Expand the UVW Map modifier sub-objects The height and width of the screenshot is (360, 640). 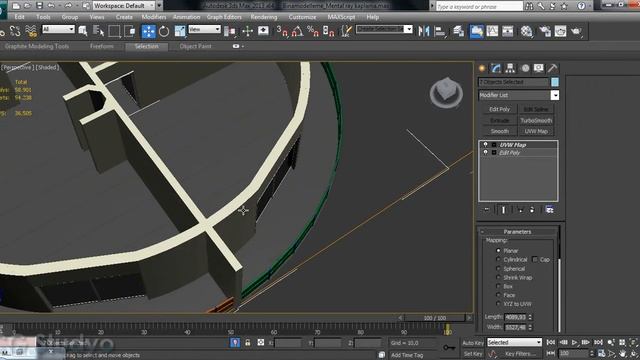pos(494,144)
